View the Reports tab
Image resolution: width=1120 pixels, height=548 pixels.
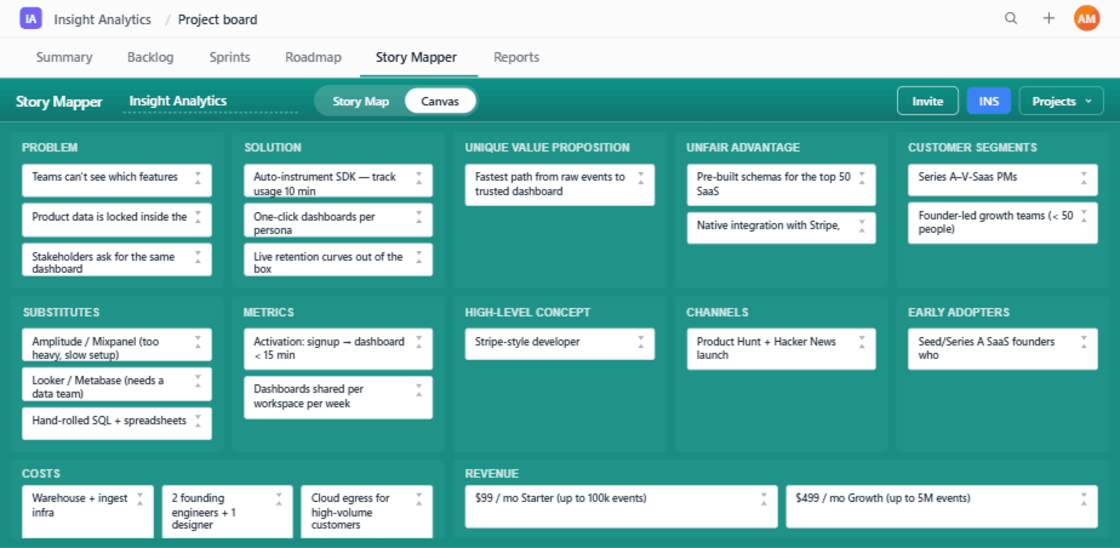[x=516, y=58]
